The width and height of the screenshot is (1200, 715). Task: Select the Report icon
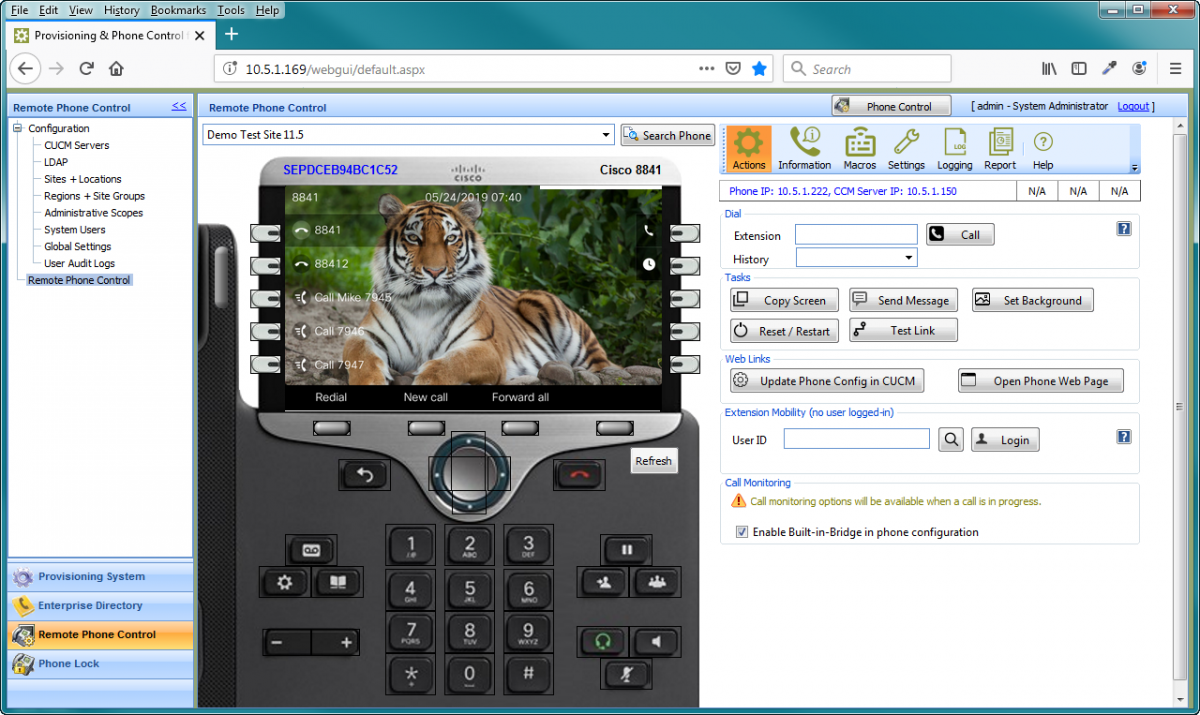[999, 148]
